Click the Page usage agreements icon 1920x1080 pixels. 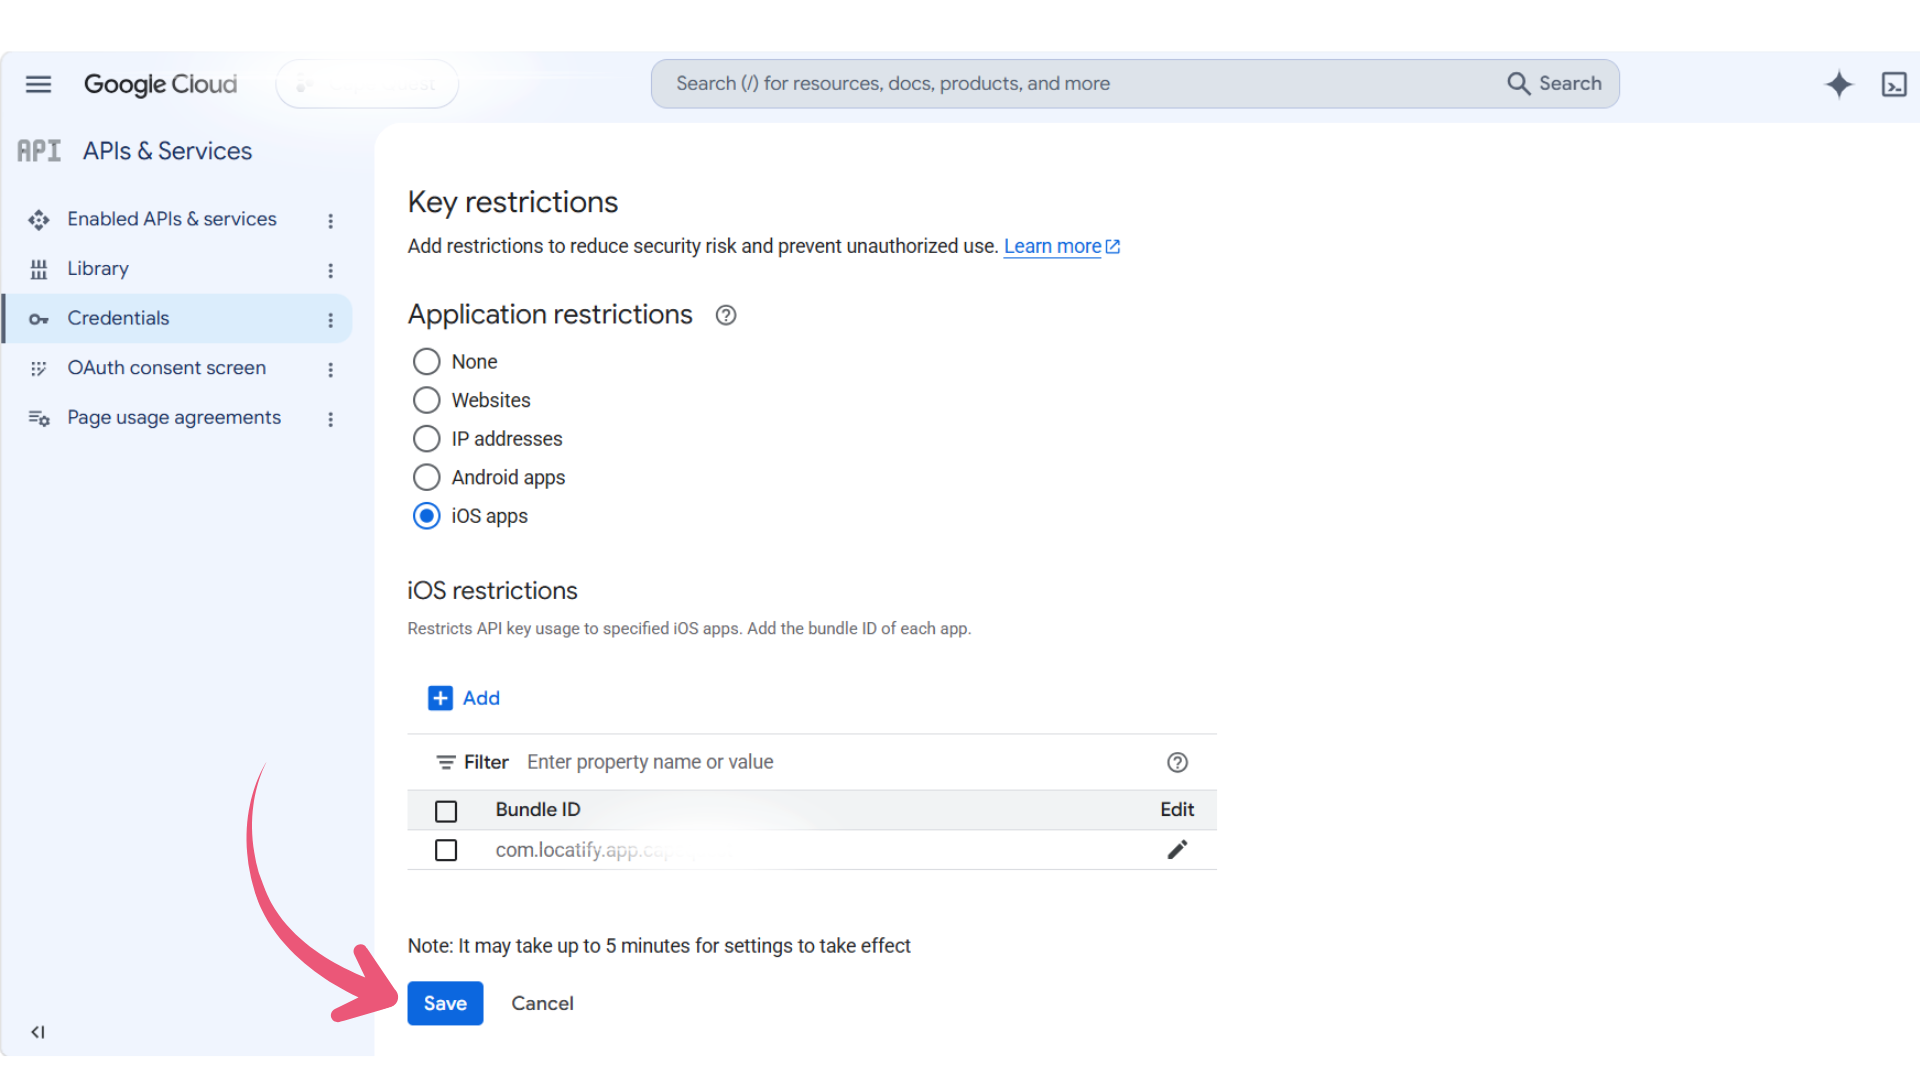(x=39, y=418)
